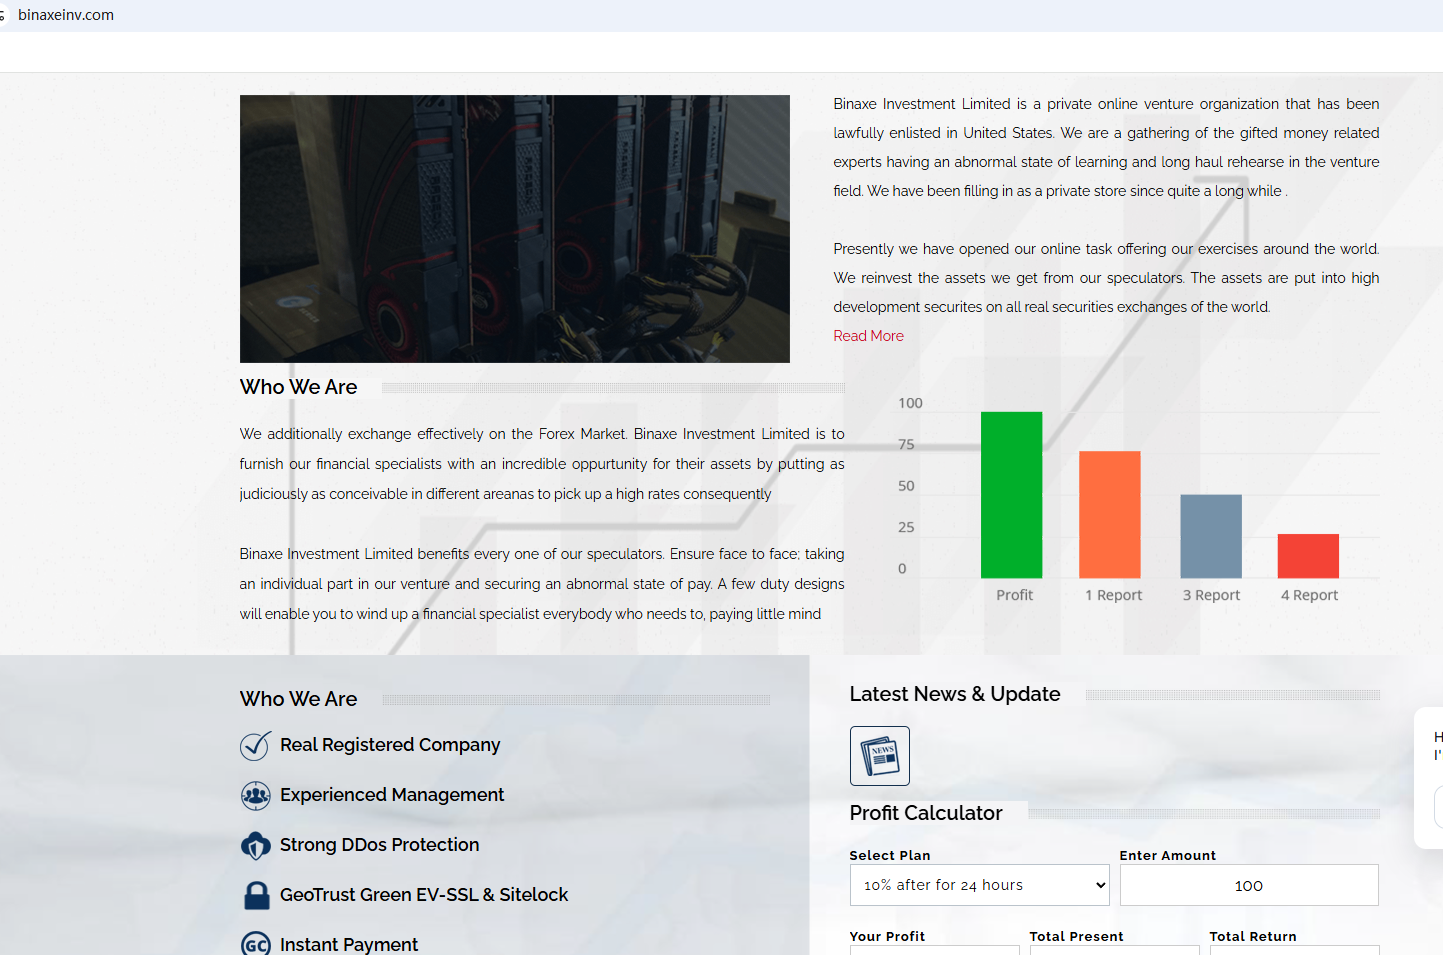Click the orange 1 Report bar
Screen dimensions: 1443x955
[1110, 515]
